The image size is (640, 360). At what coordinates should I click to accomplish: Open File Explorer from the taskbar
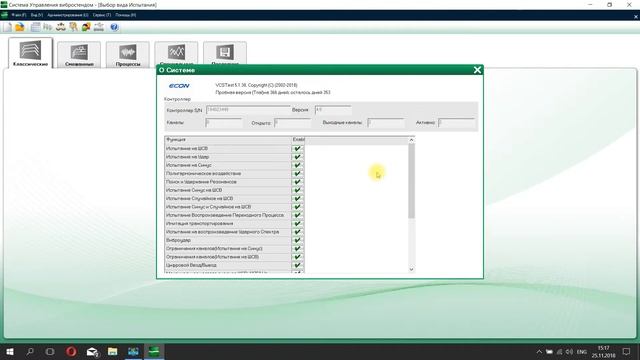[x=113, y=351]
